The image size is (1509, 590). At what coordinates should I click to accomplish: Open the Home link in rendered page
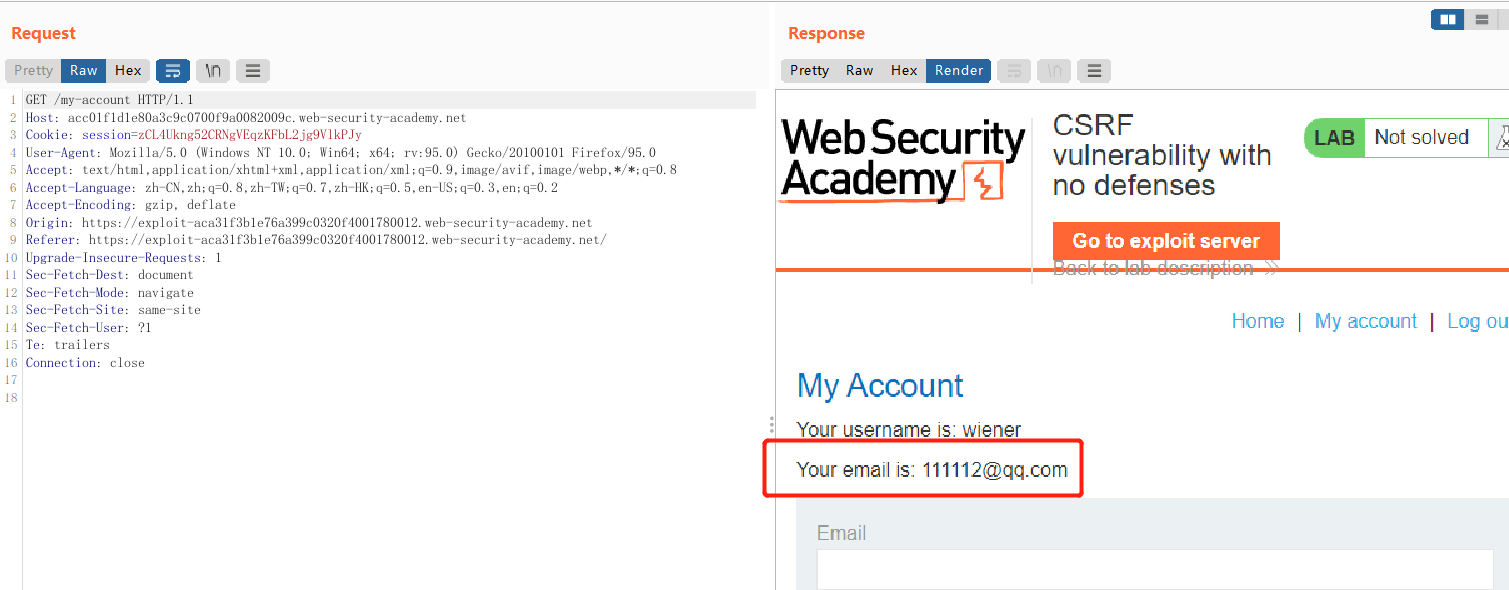tap(1257, 321)
